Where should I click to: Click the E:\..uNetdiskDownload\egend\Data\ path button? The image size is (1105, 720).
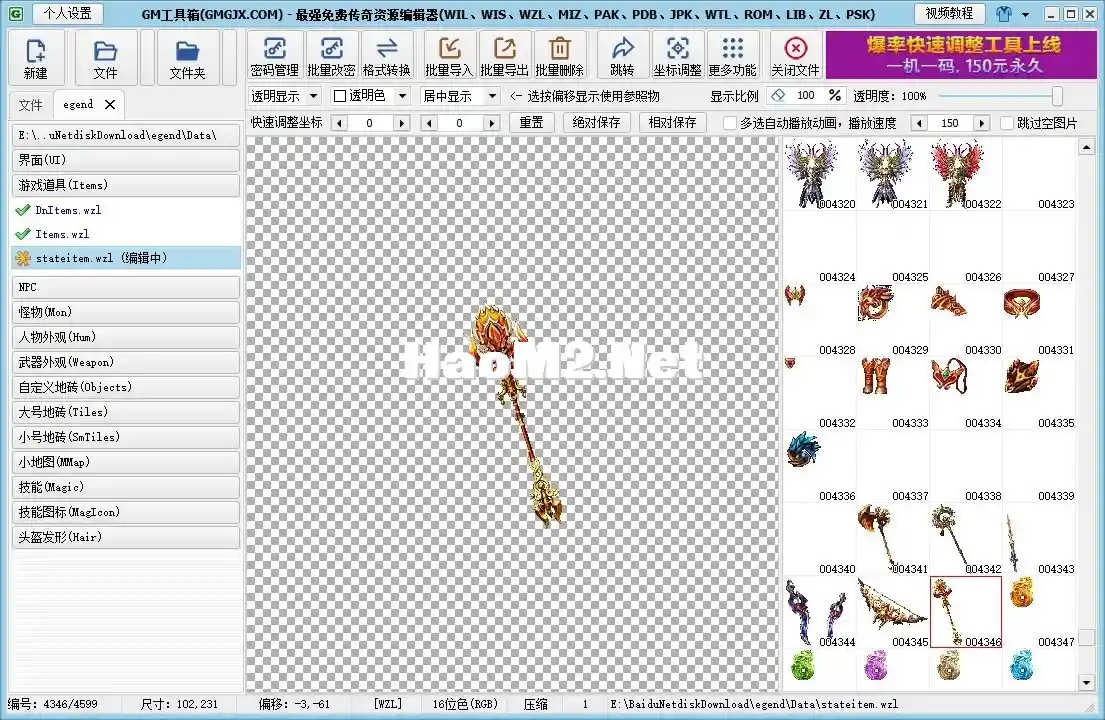[126, 135]
